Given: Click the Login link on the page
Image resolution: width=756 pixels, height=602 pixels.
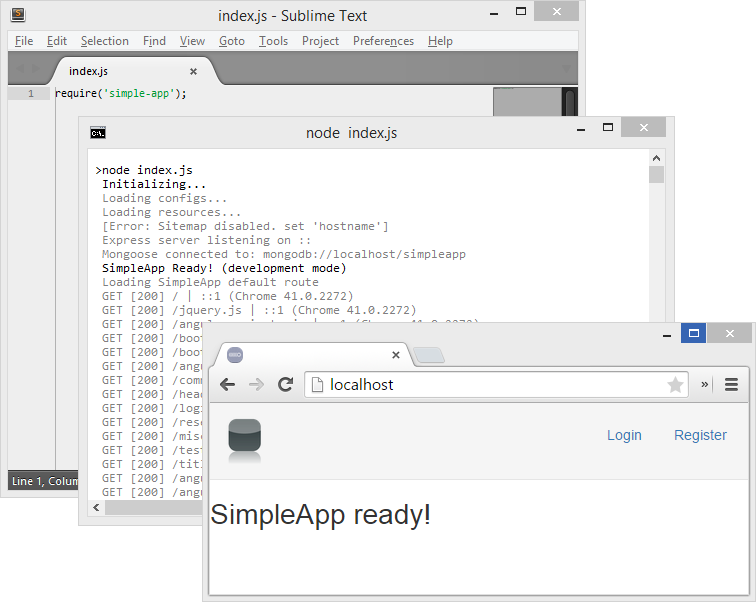Looking at the screenshot, I should click(624, 435).
